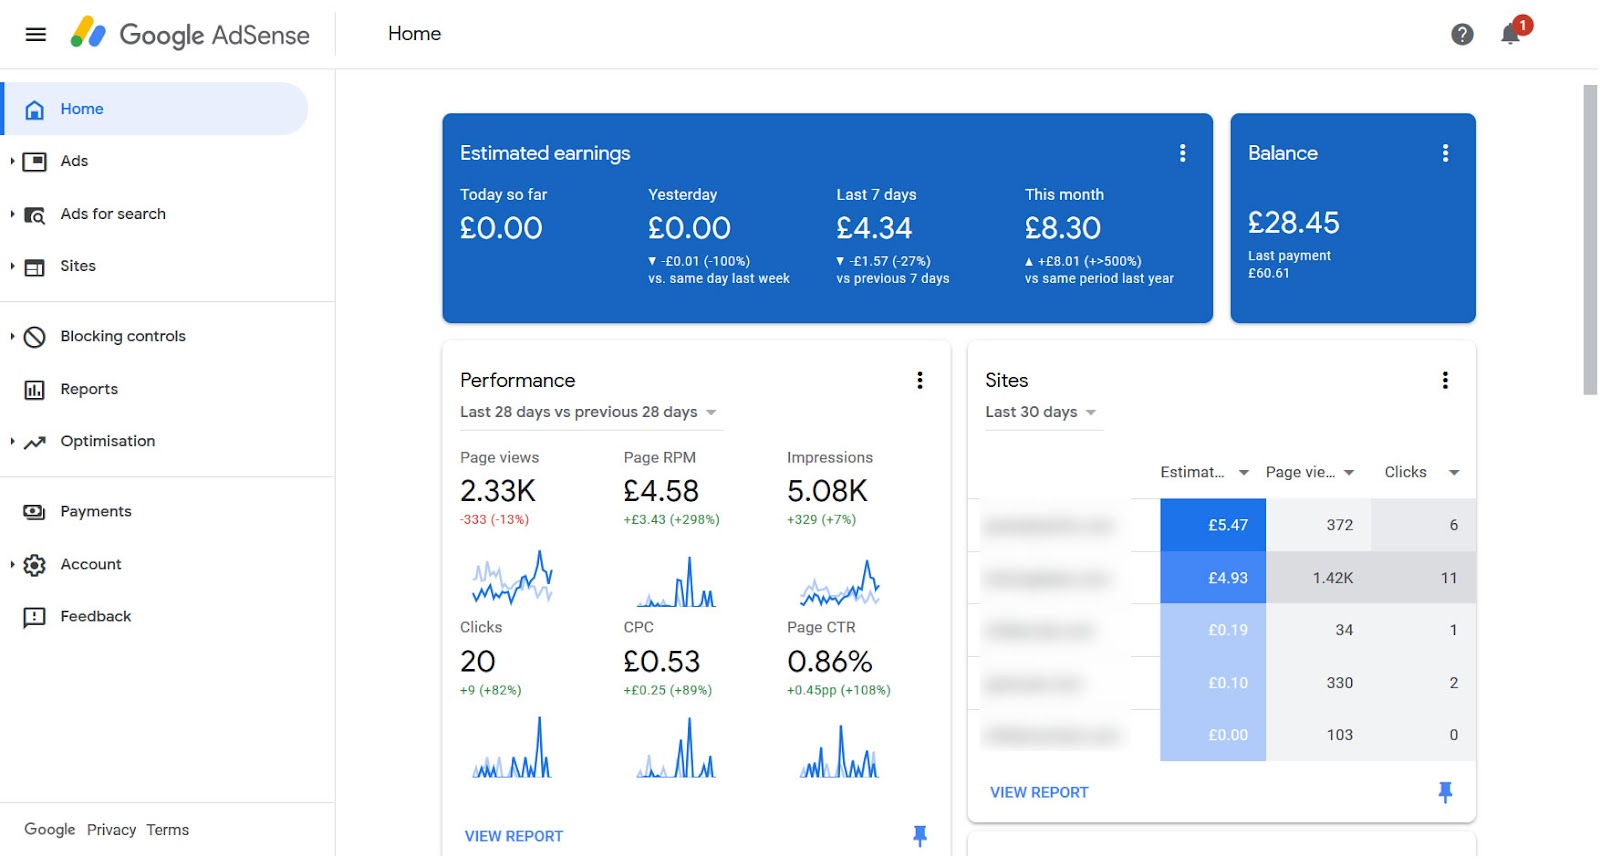
Task: Open the notifications bell
Action: click(x=1510, y=35)
